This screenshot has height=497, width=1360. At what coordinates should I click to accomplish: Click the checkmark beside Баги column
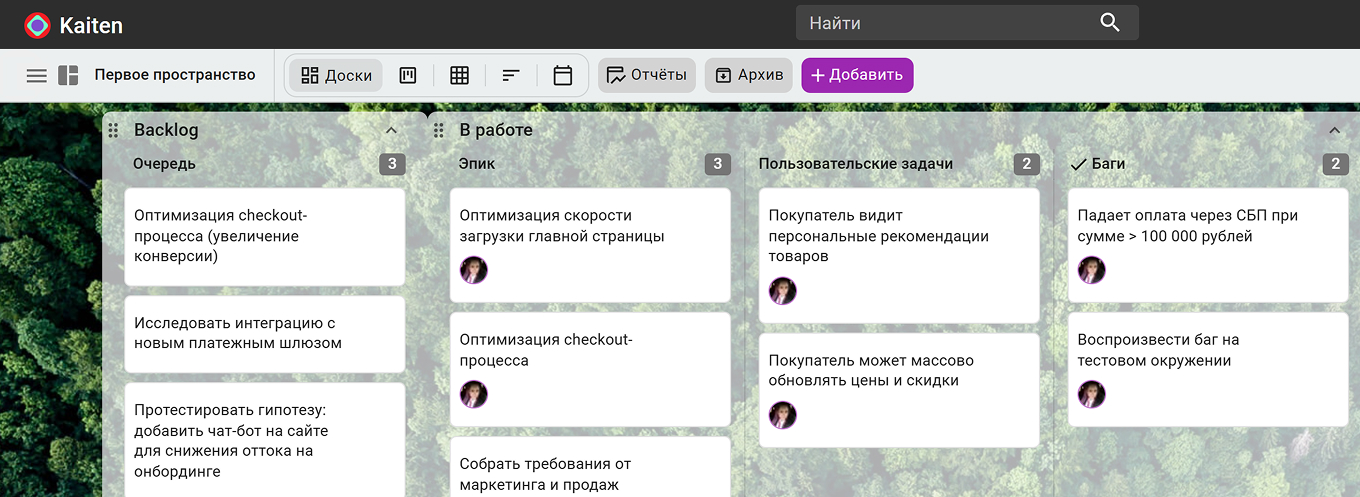(1078, 164)
